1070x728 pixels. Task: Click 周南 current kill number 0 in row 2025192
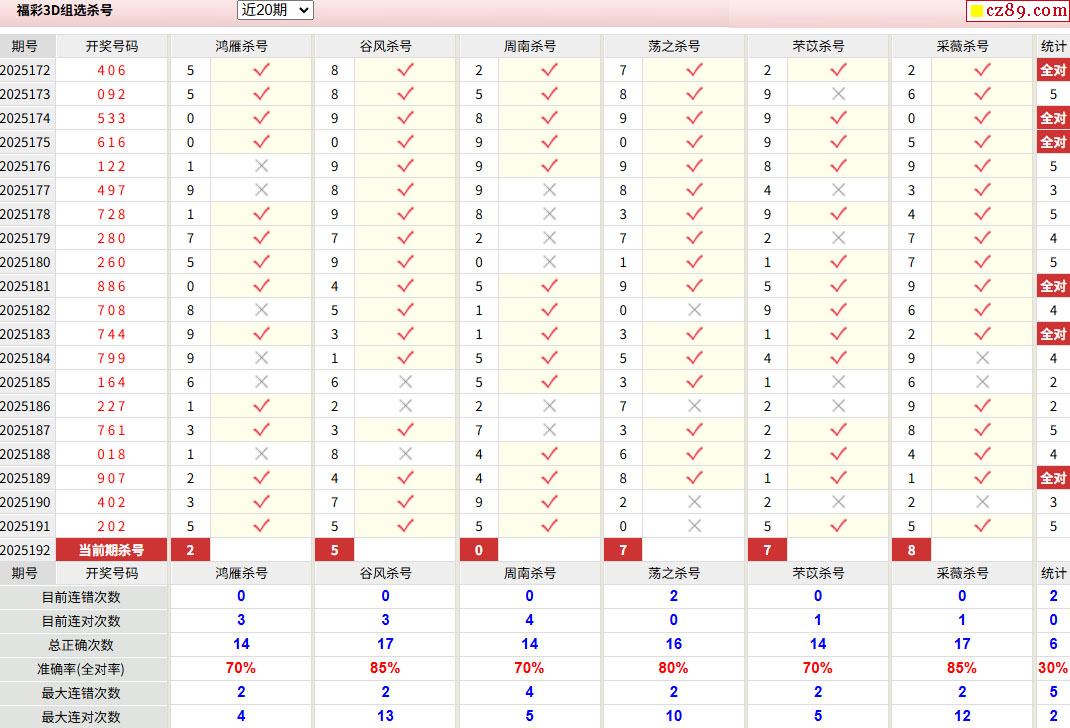pyautogui.click(x=479, y=550)
